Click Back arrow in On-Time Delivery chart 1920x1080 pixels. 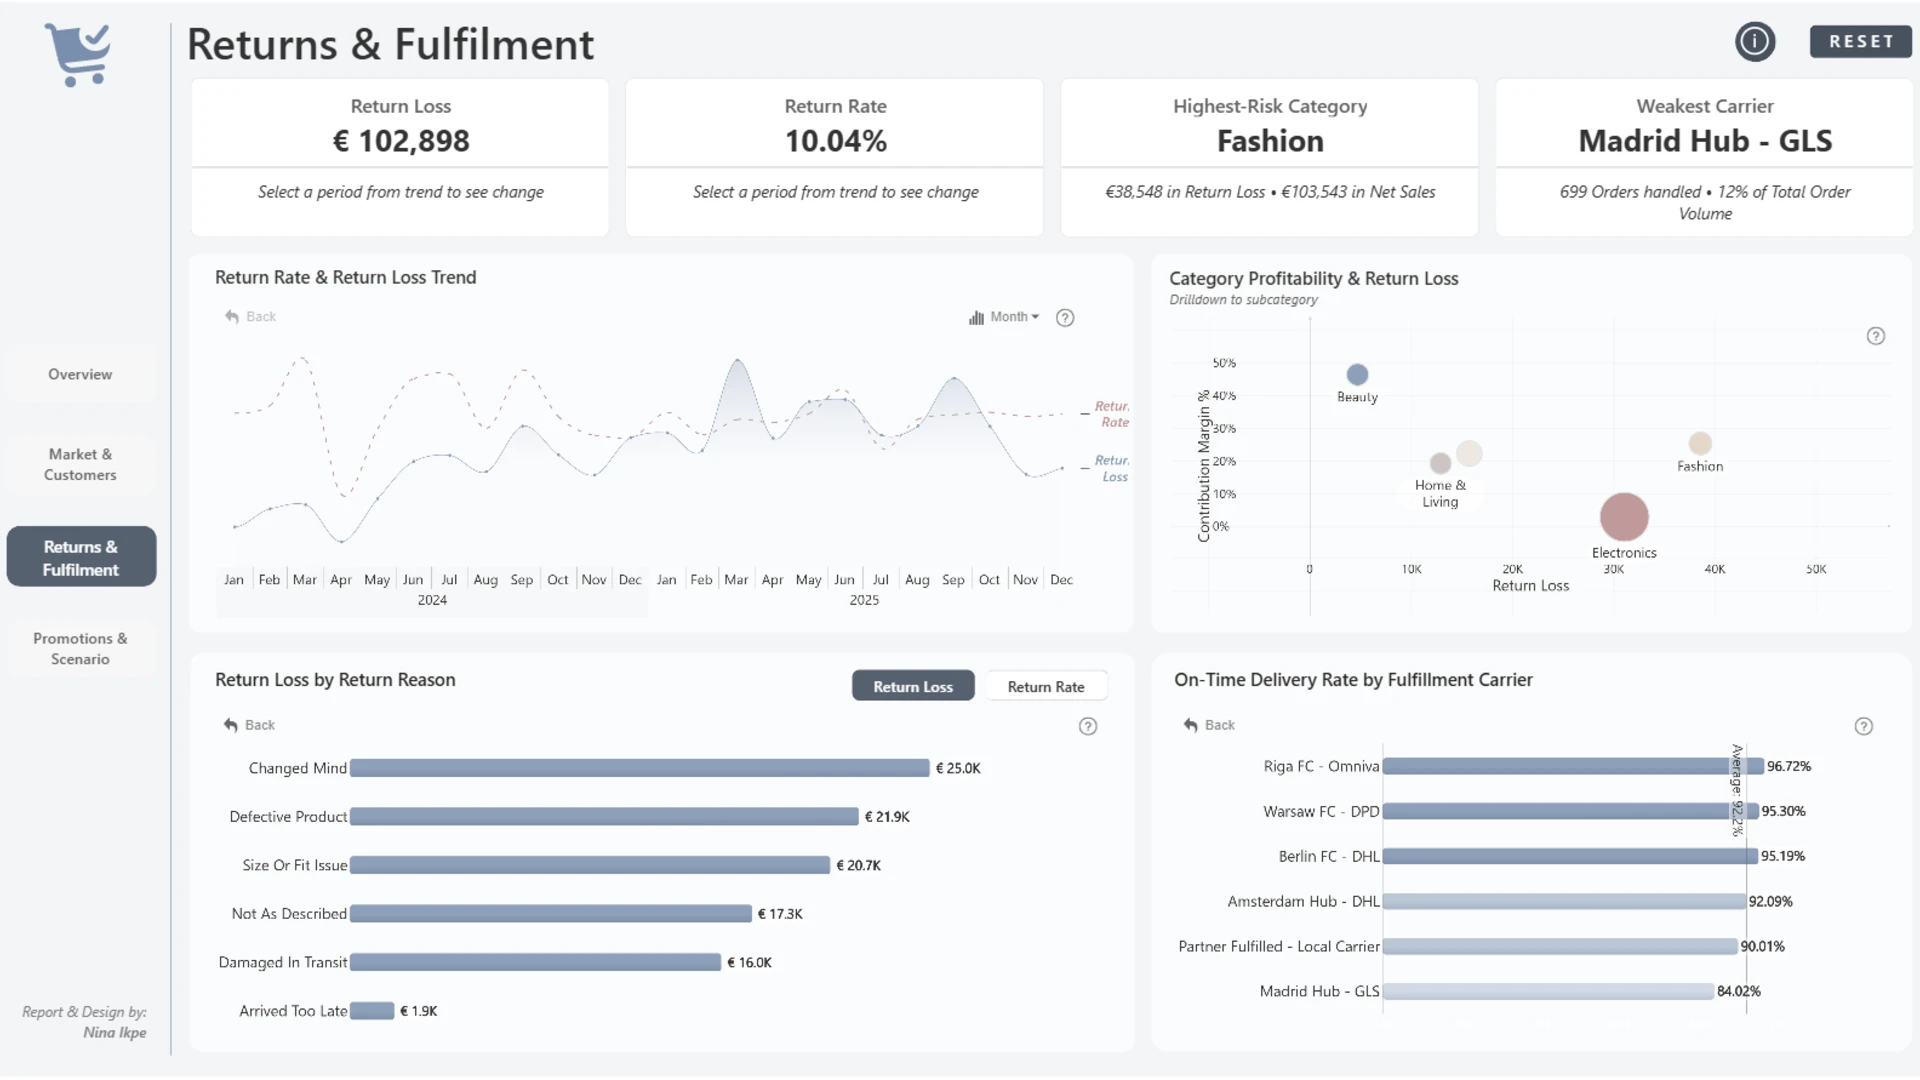[1209, 725]
